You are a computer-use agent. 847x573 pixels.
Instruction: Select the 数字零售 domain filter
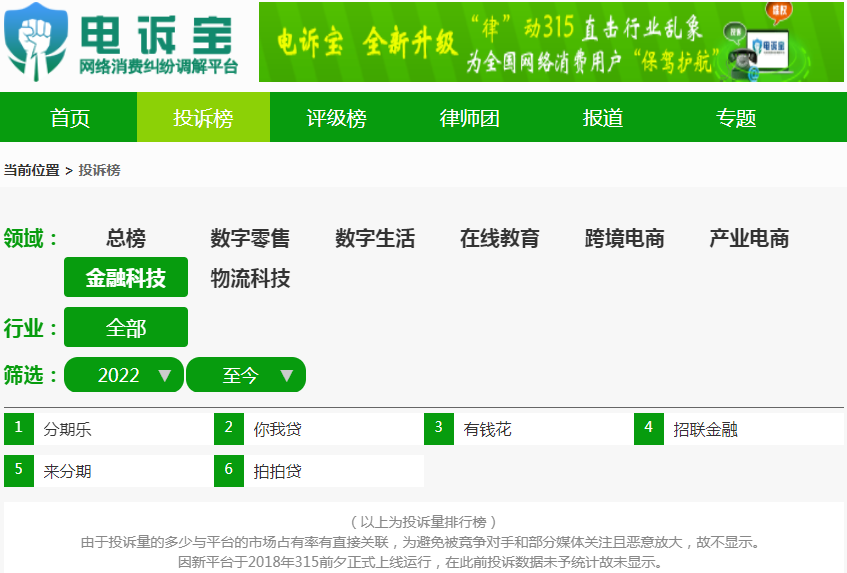pyautogui.click(x=250, y=238)
